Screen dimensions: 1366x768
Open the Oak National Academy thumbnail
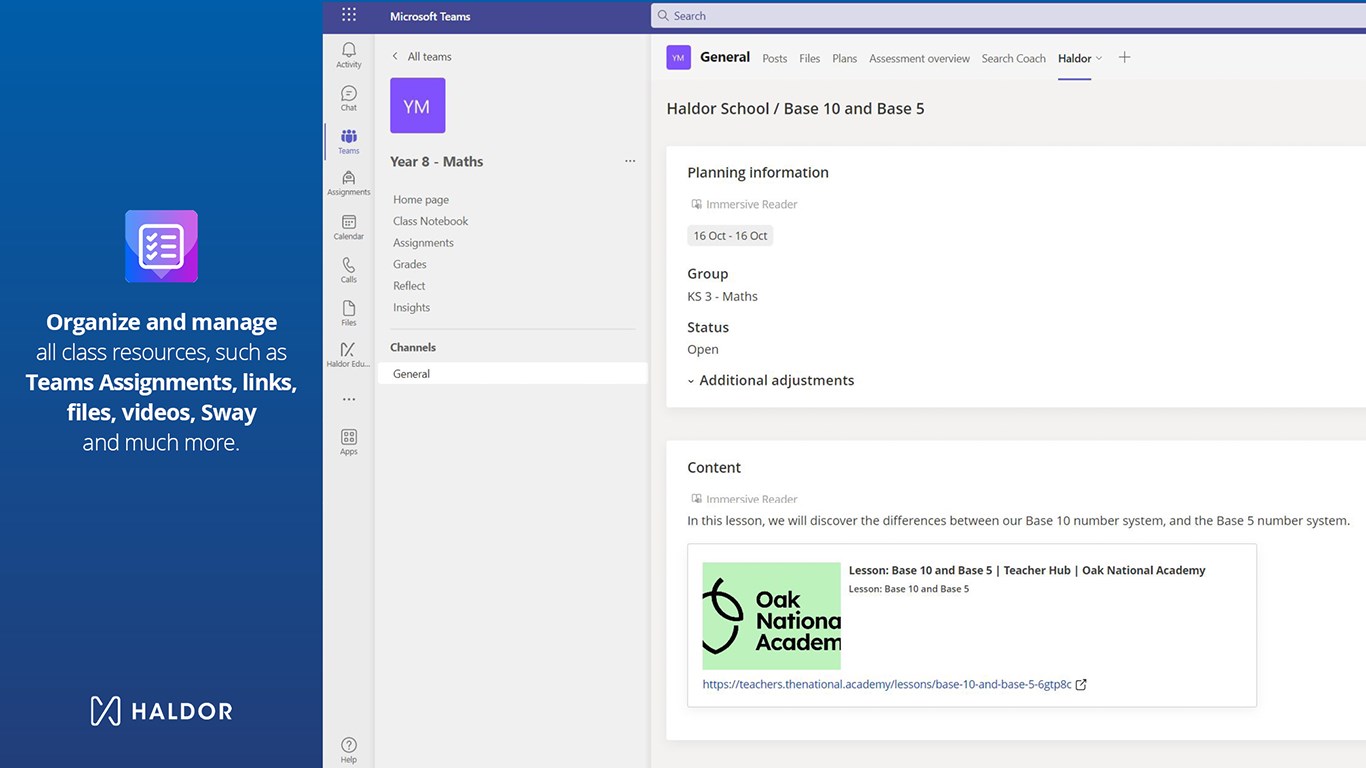(x=771, y=616)
